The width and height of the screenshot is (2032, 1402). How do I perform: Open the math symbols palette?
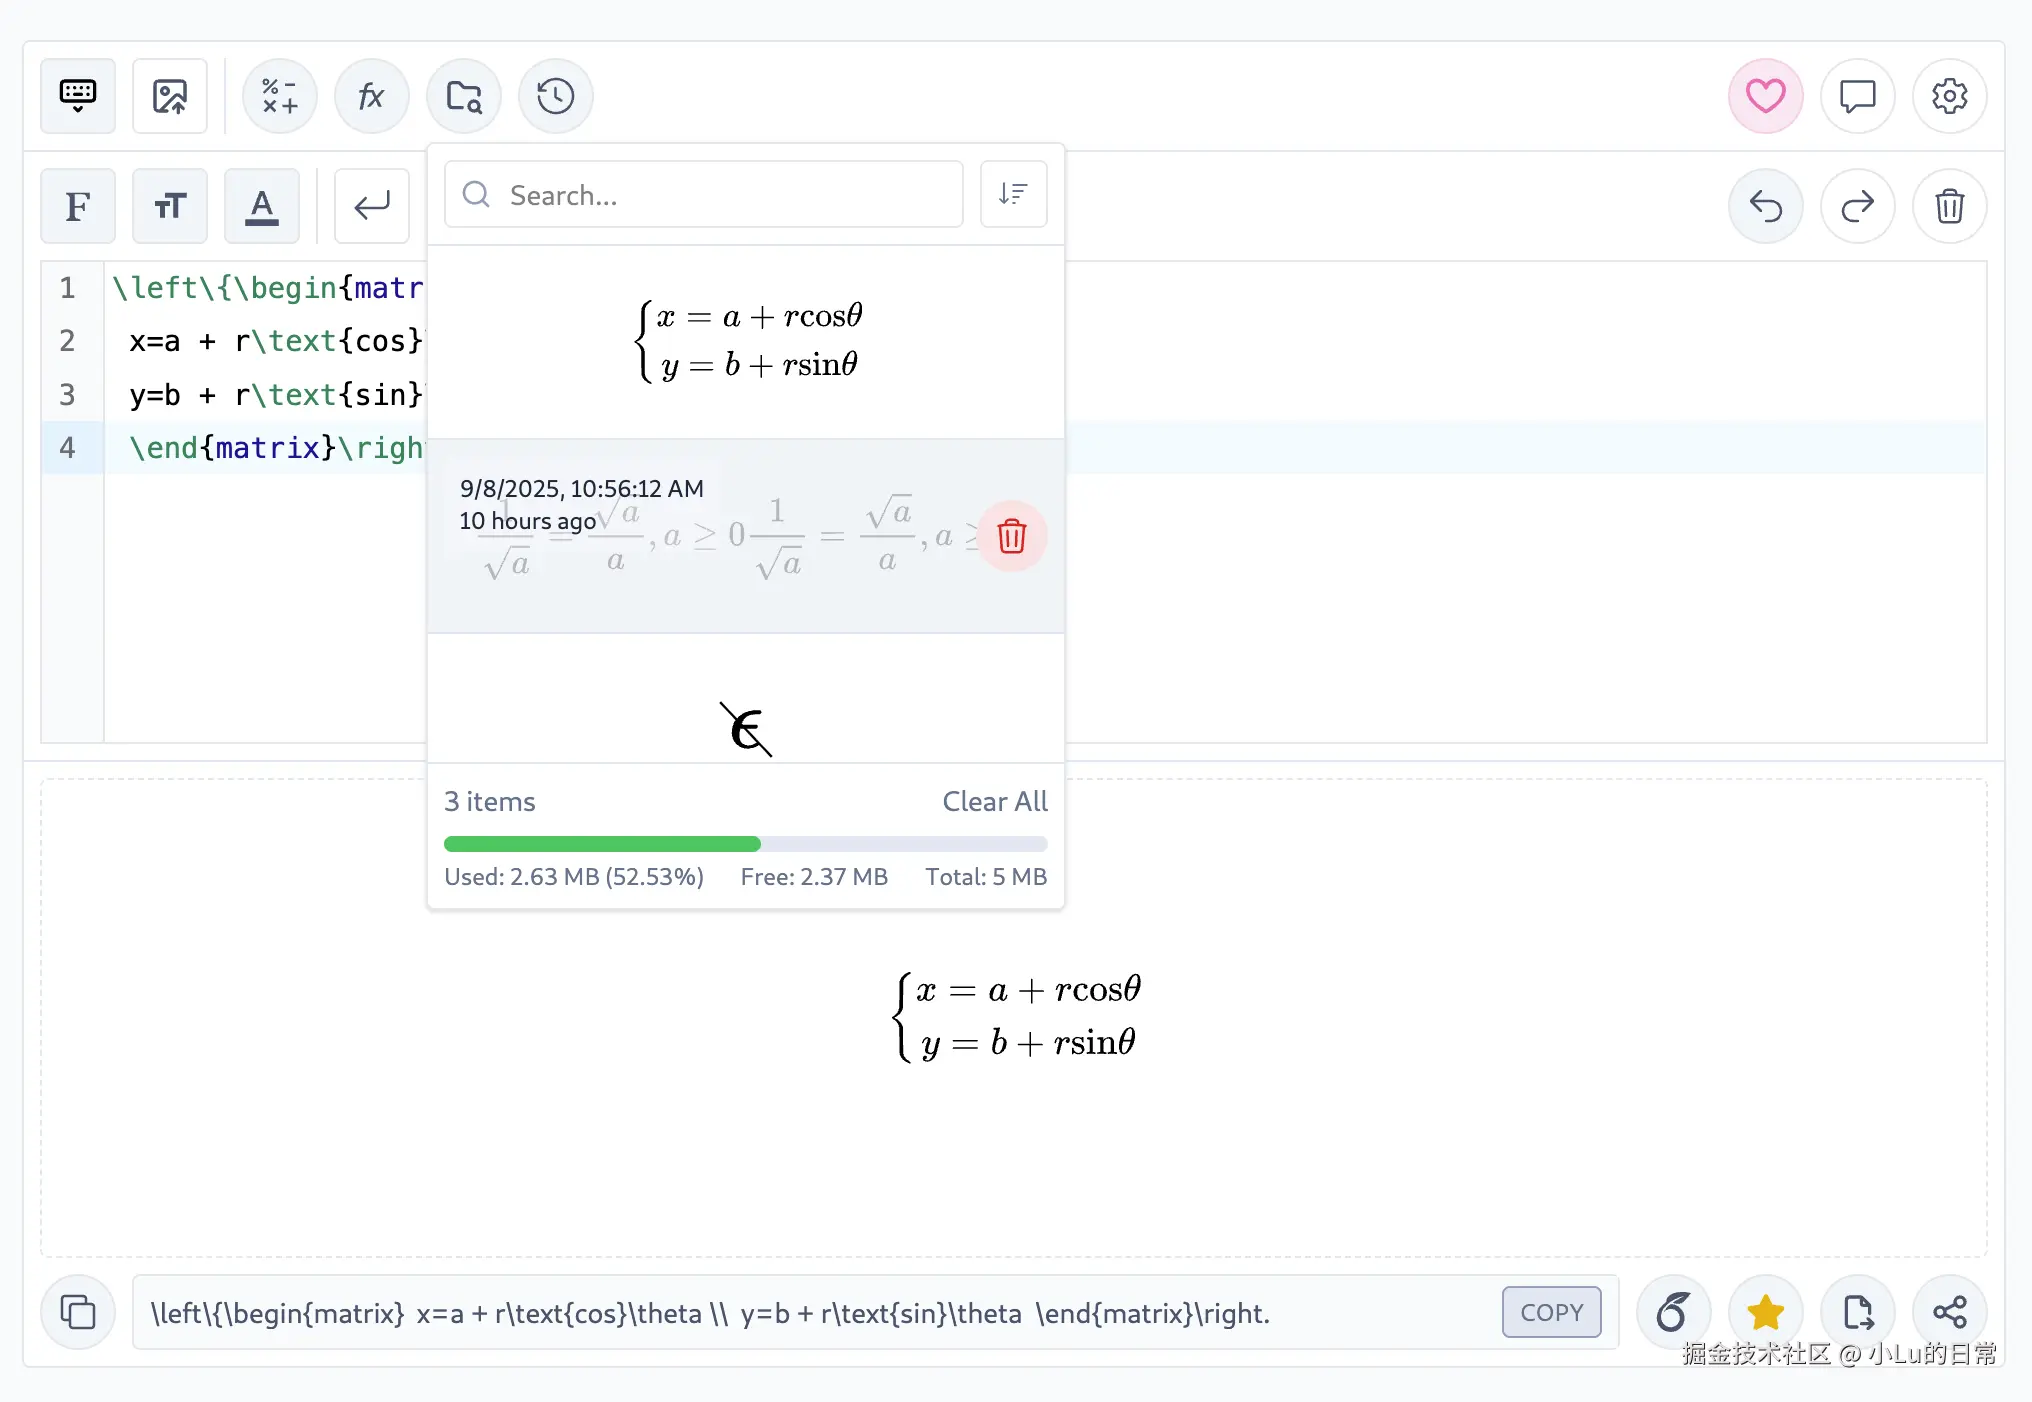pyautogui.click(x=280, y=96)
